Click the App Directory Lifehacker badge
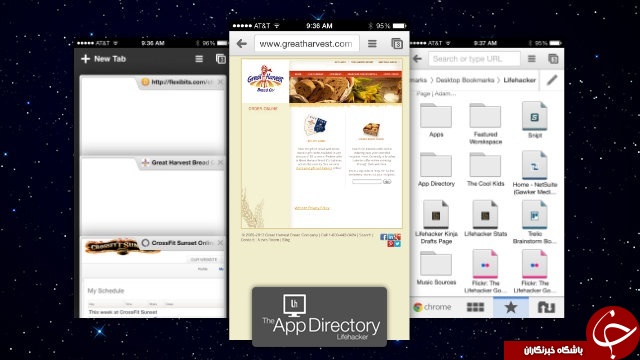The image size is (640, 360). click(320, 317)
